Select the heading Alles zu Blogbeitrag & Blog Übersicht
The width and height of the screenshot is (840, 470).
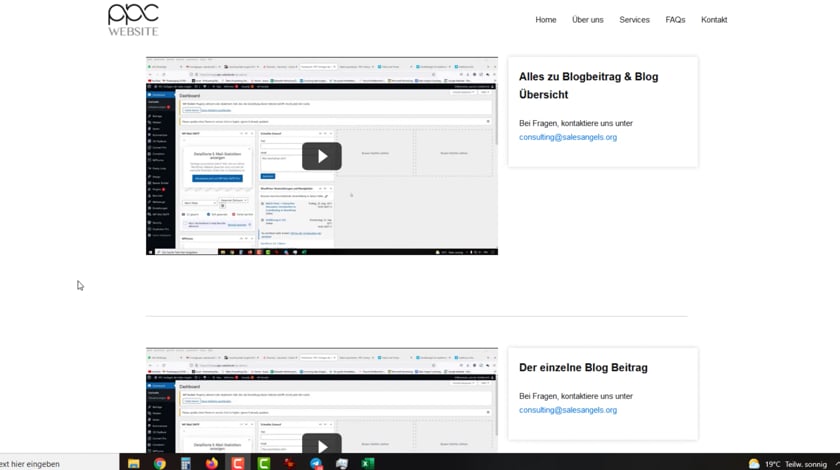tap(588, 86)
